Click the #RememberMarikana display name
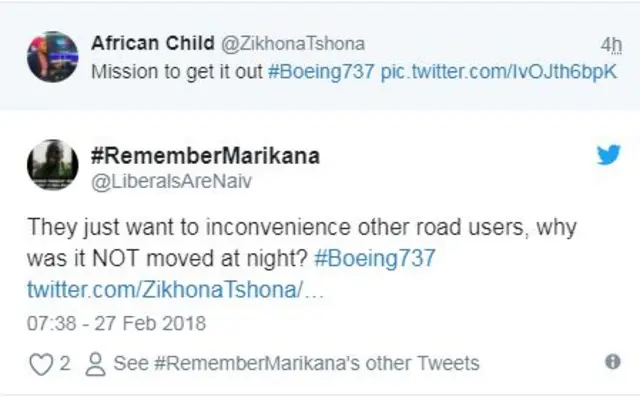640x400 pixels. (206, 156)
